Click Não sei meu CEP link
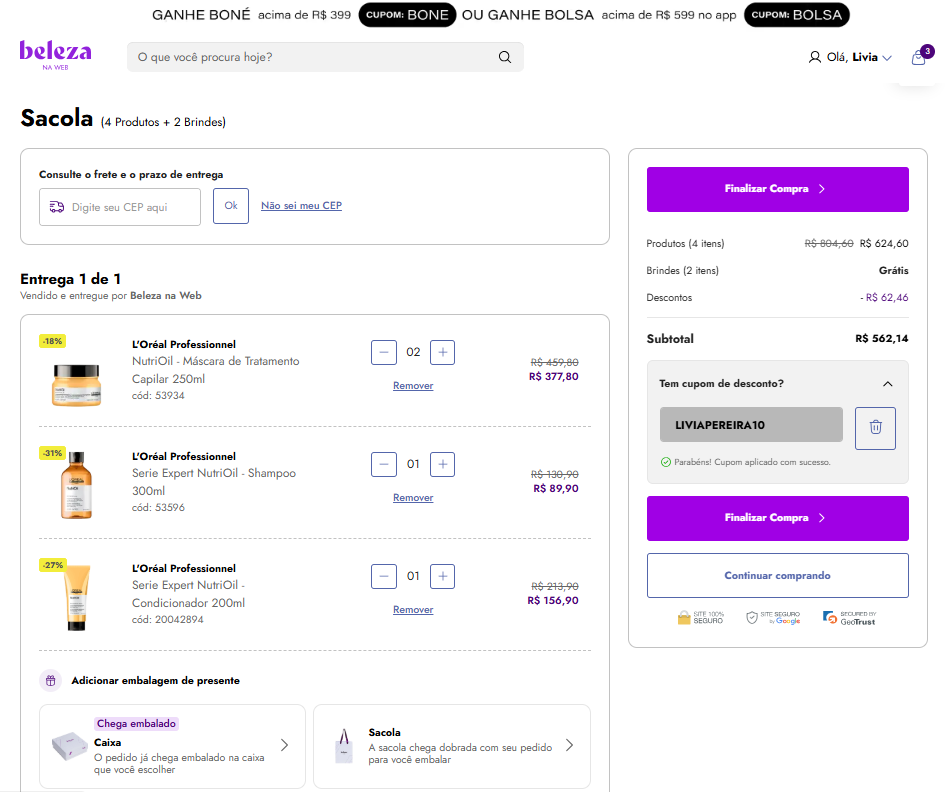The width and height of the screenshot is (948, 792). coord(301,206)
